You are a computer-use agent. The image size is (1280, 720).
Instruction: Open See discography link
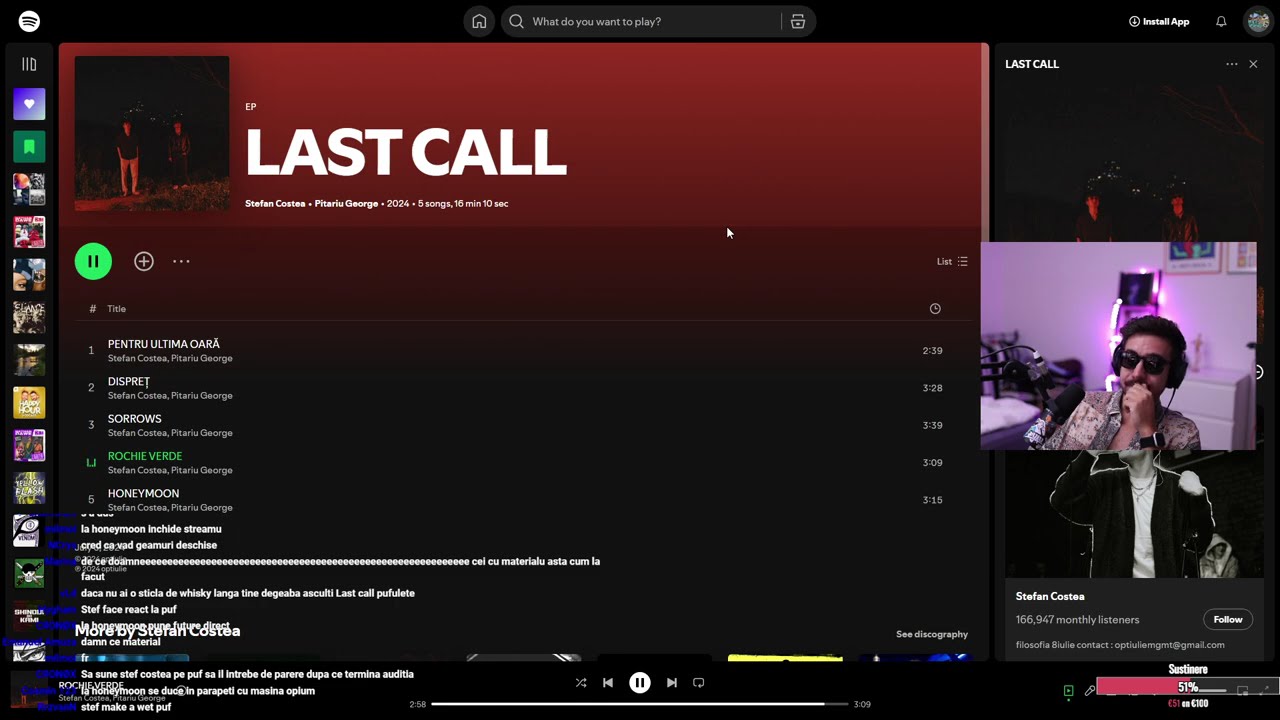(x=932, y=634)
